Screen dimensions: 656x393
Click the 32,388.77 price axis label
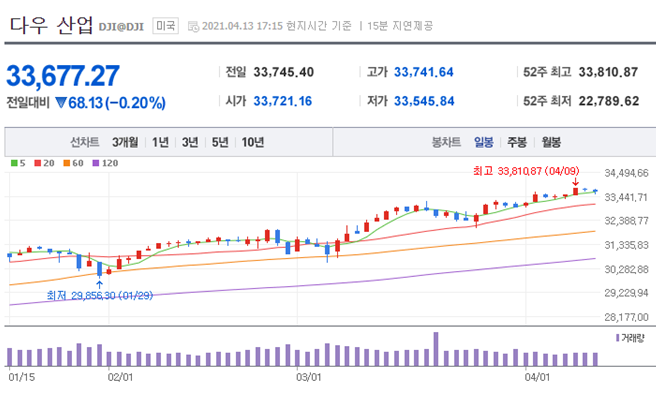click(626, 221)
